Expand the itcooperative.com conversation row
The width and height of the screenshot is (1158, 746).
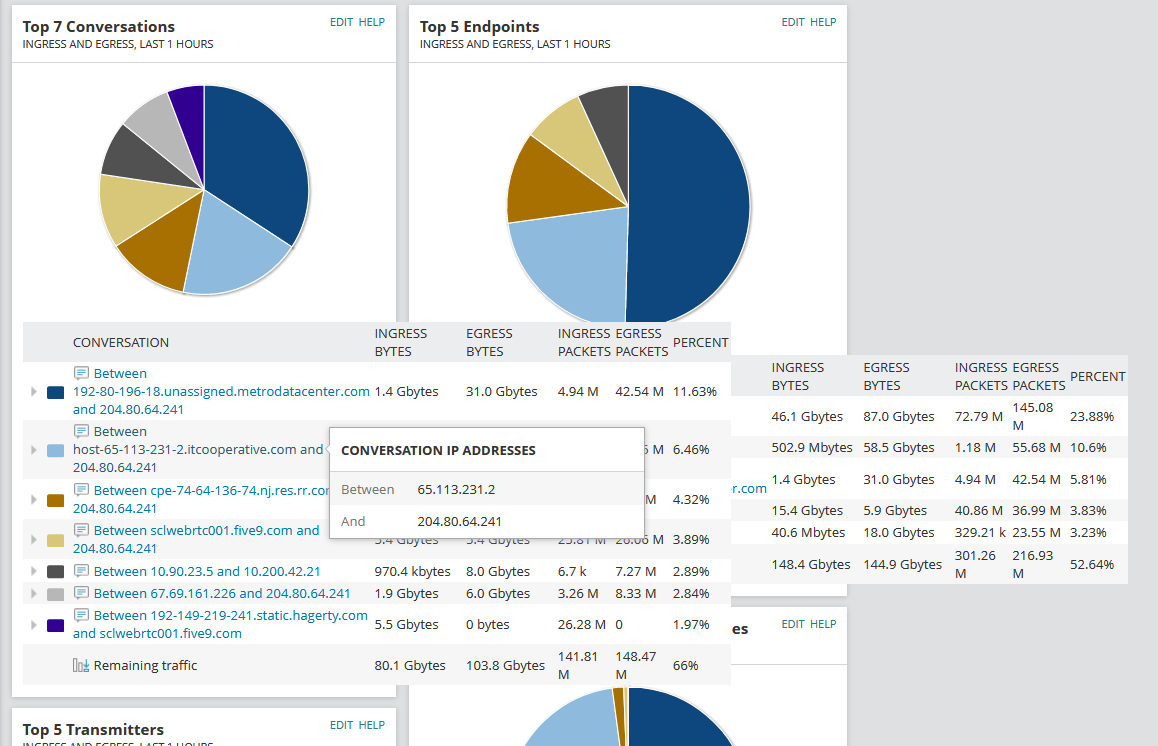pyautogui.click(x=33, y=449)
